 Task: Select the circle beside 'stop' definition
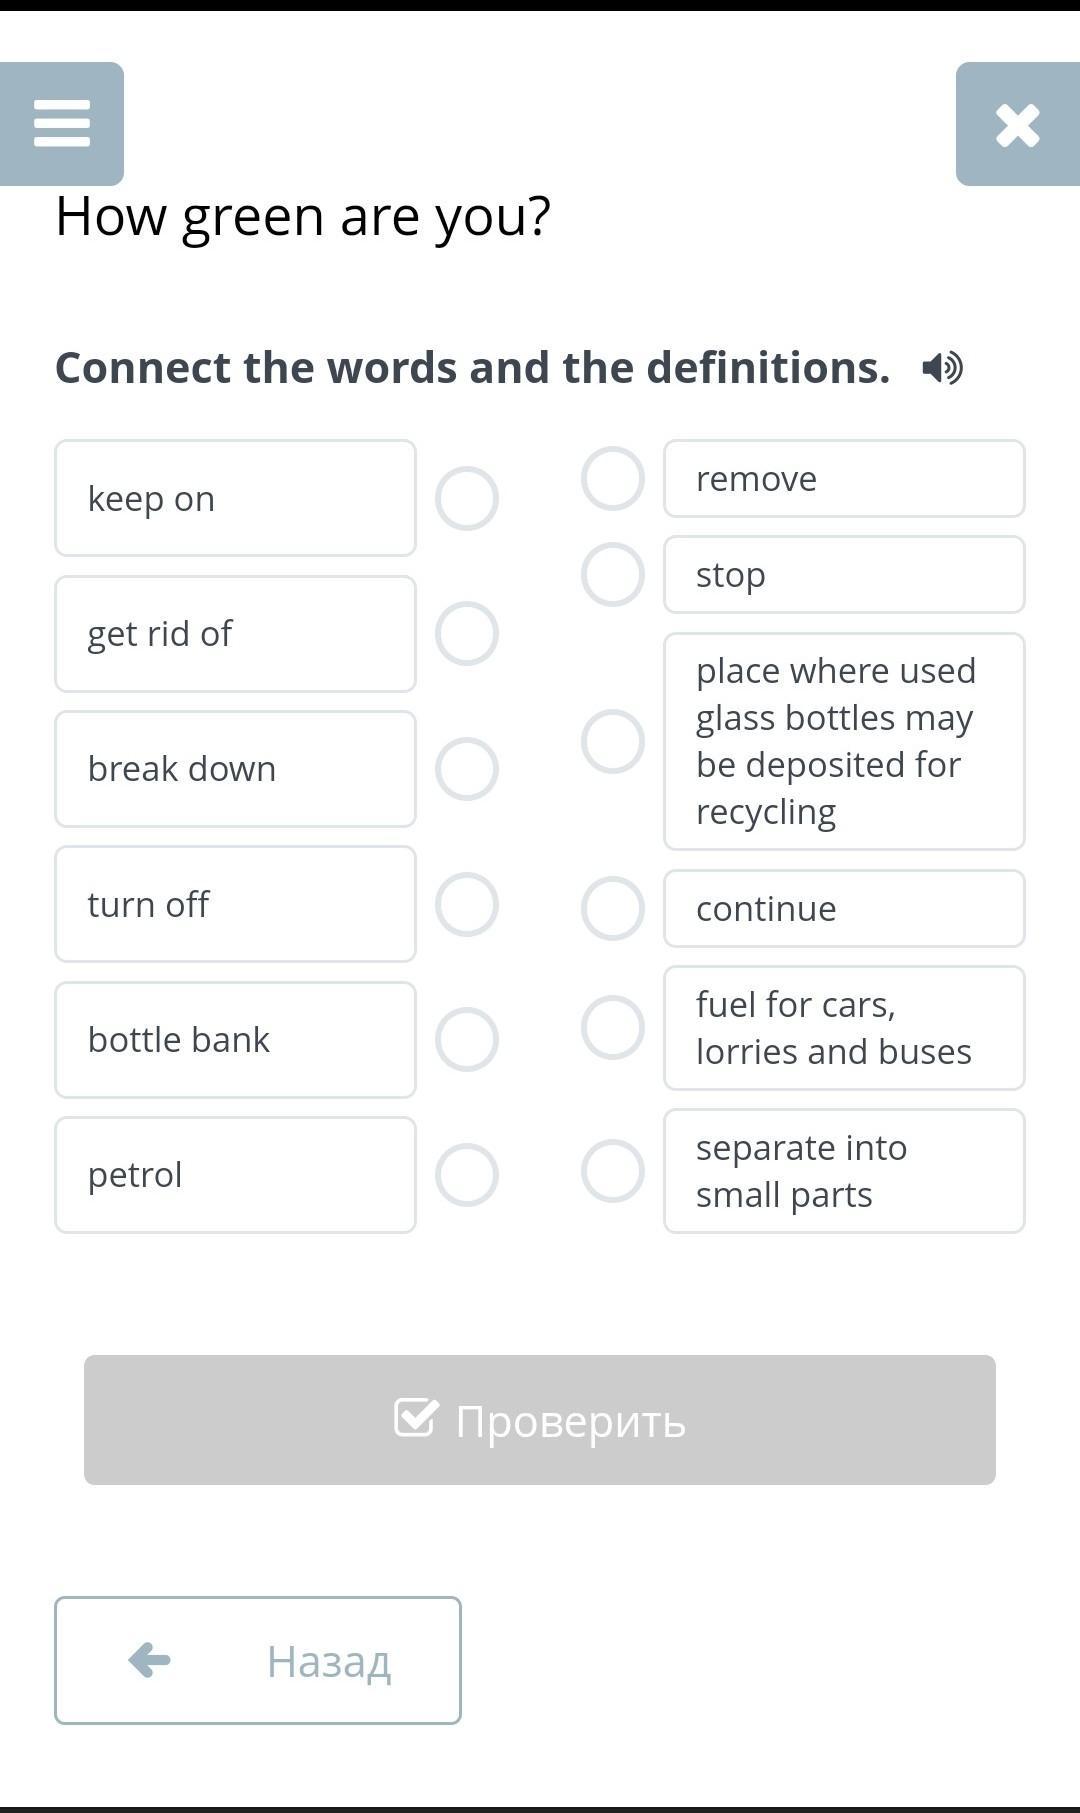tap(613, 575)
